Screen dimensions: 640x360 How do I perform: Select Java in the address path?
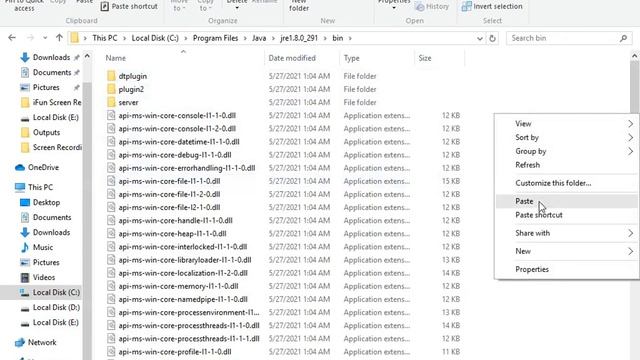click(x=259, y=38)
